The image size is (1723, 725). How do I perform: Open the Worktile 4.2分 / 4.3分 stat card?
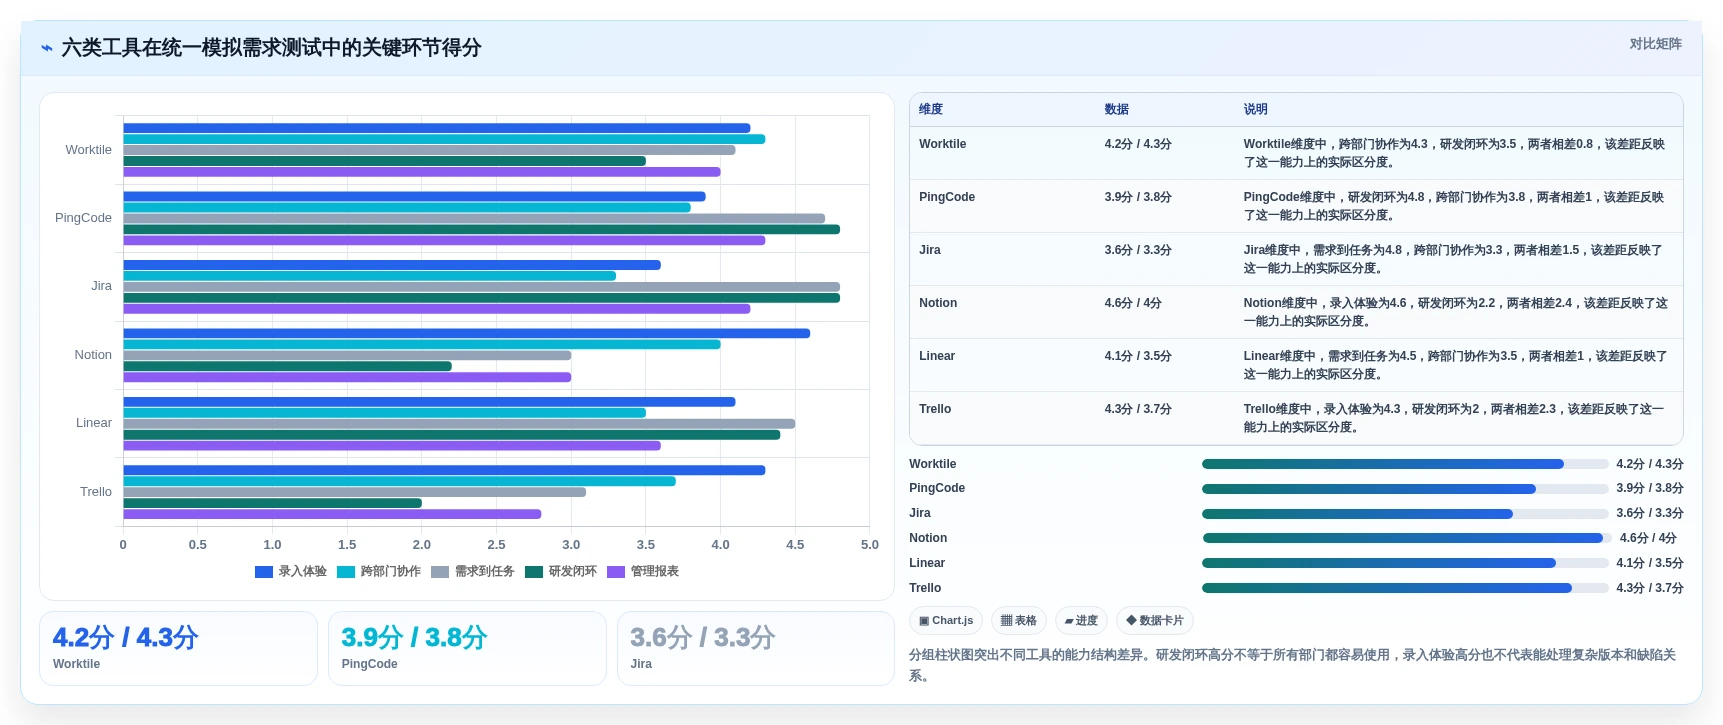coord(178,648)
